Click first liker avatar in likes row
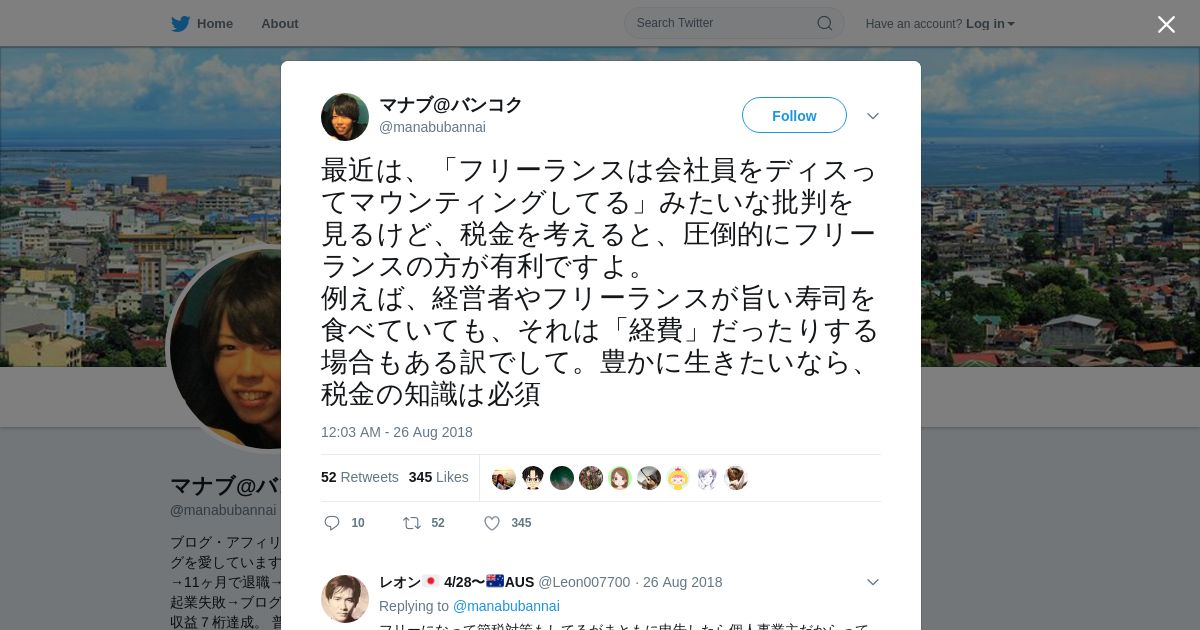Viewport: 1200px width, 630px height. (x=504, y=478)
